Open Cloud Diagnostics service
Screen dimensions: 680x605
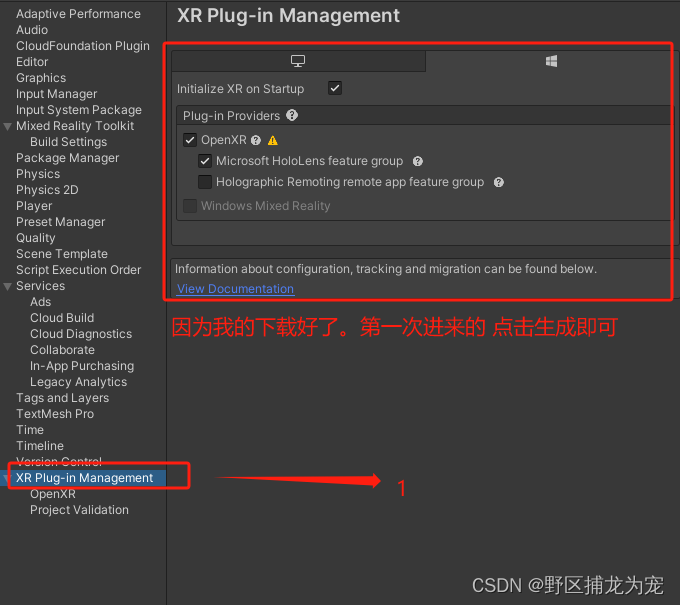[81, 334]
